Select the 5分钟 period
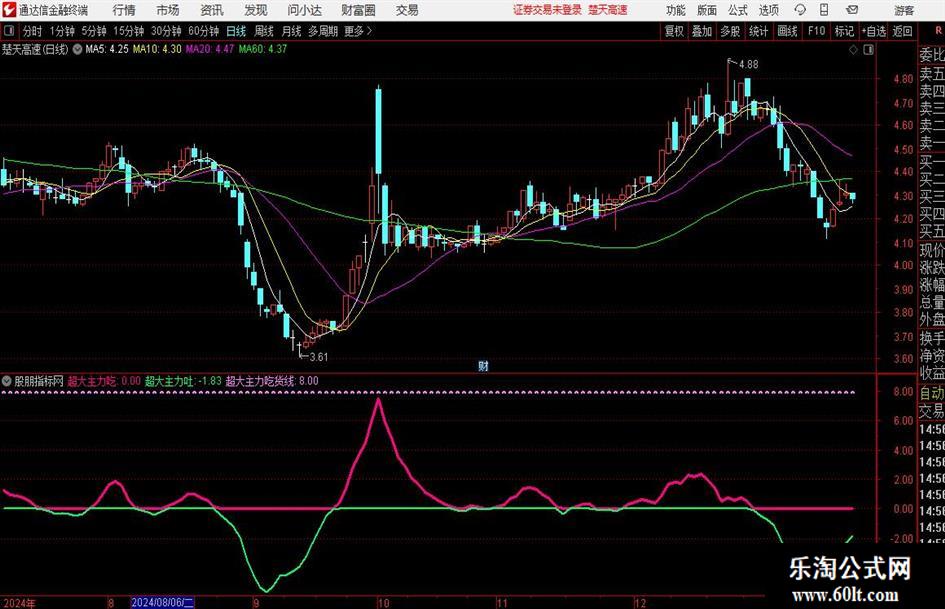Viewport: 945px width, 609px height. [x=94, y=31]
